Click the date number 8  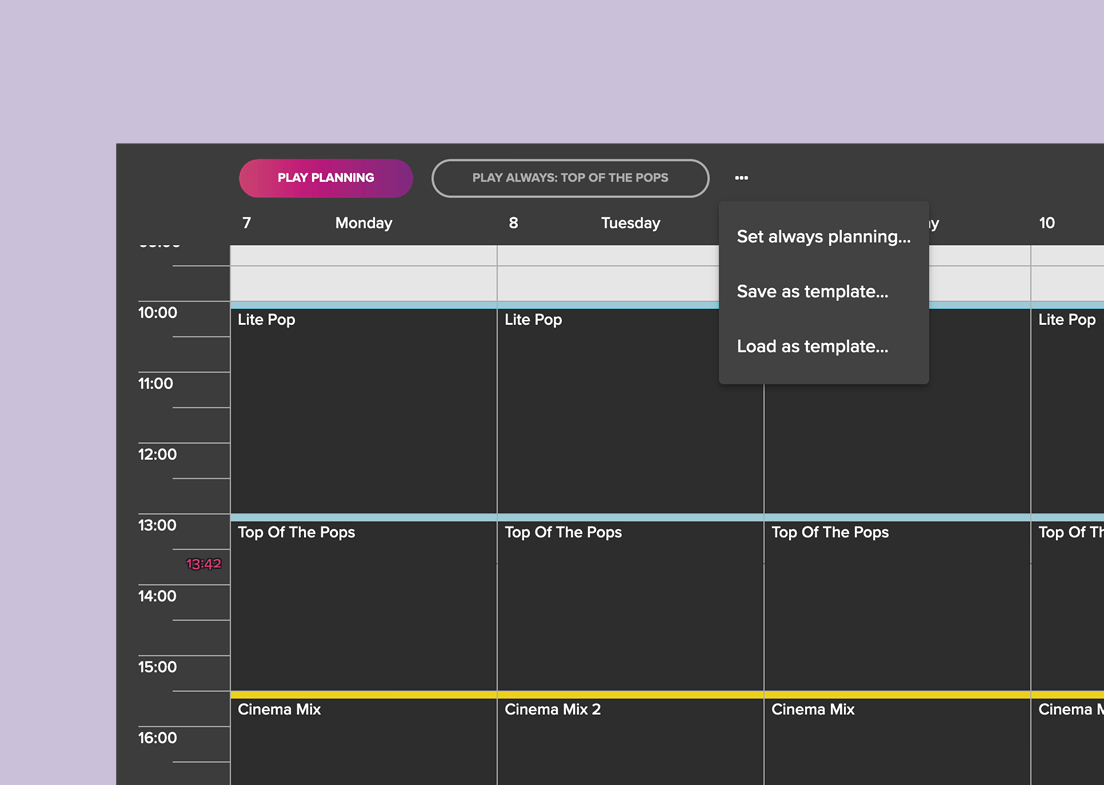click(x=513, y=223)
